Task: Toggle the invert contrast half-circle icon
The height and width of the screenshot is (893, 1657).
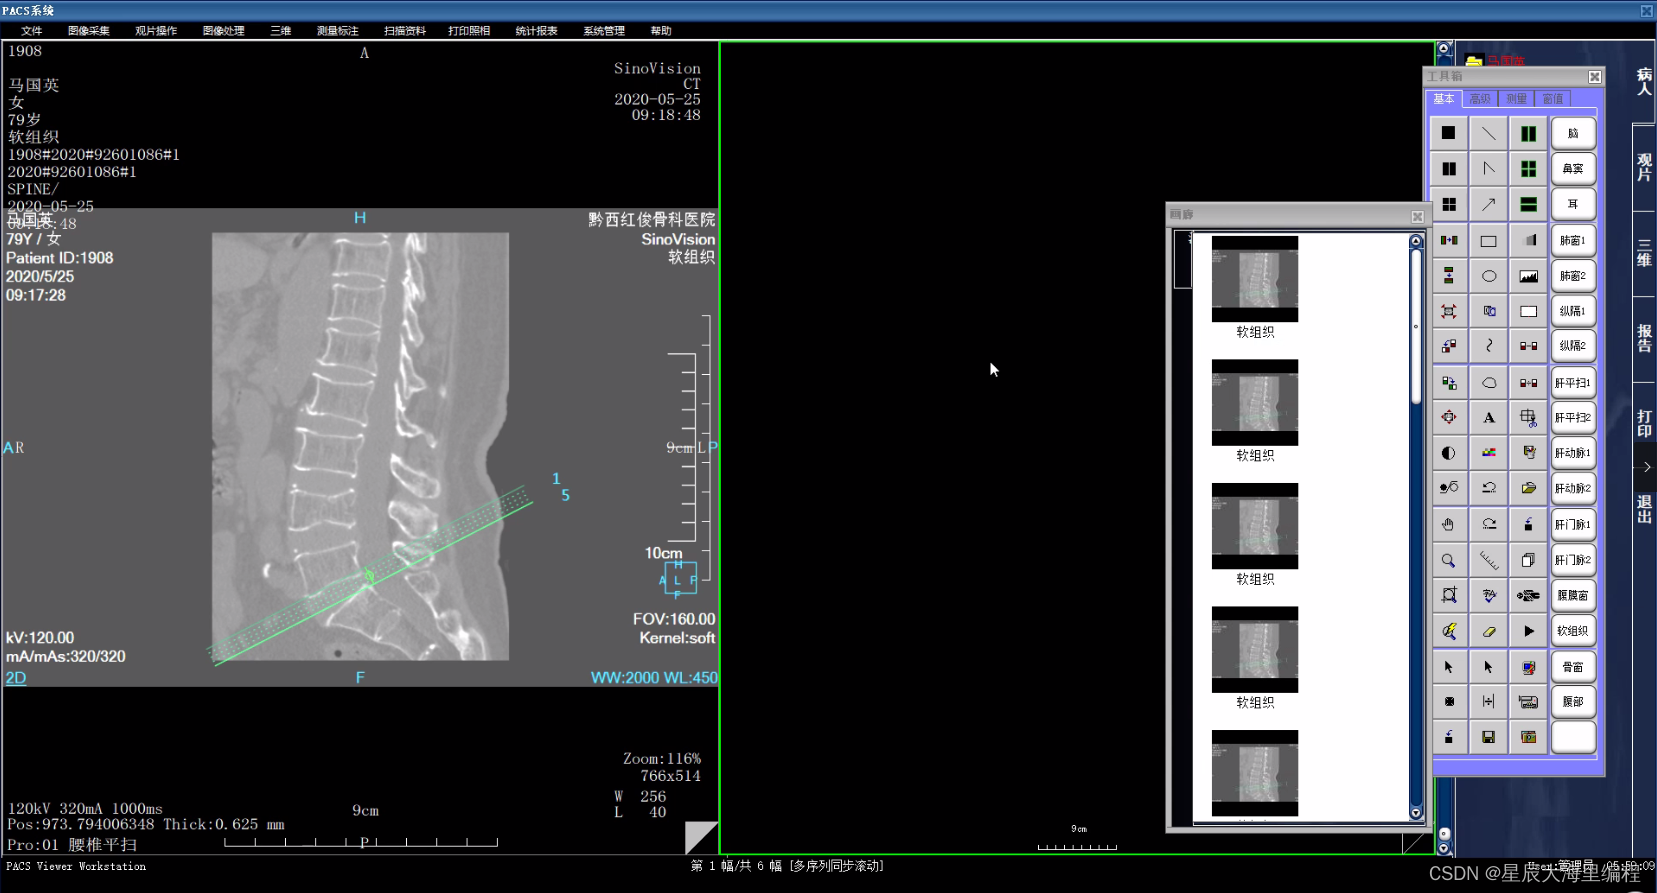Action: click(x=1448, y=453)
